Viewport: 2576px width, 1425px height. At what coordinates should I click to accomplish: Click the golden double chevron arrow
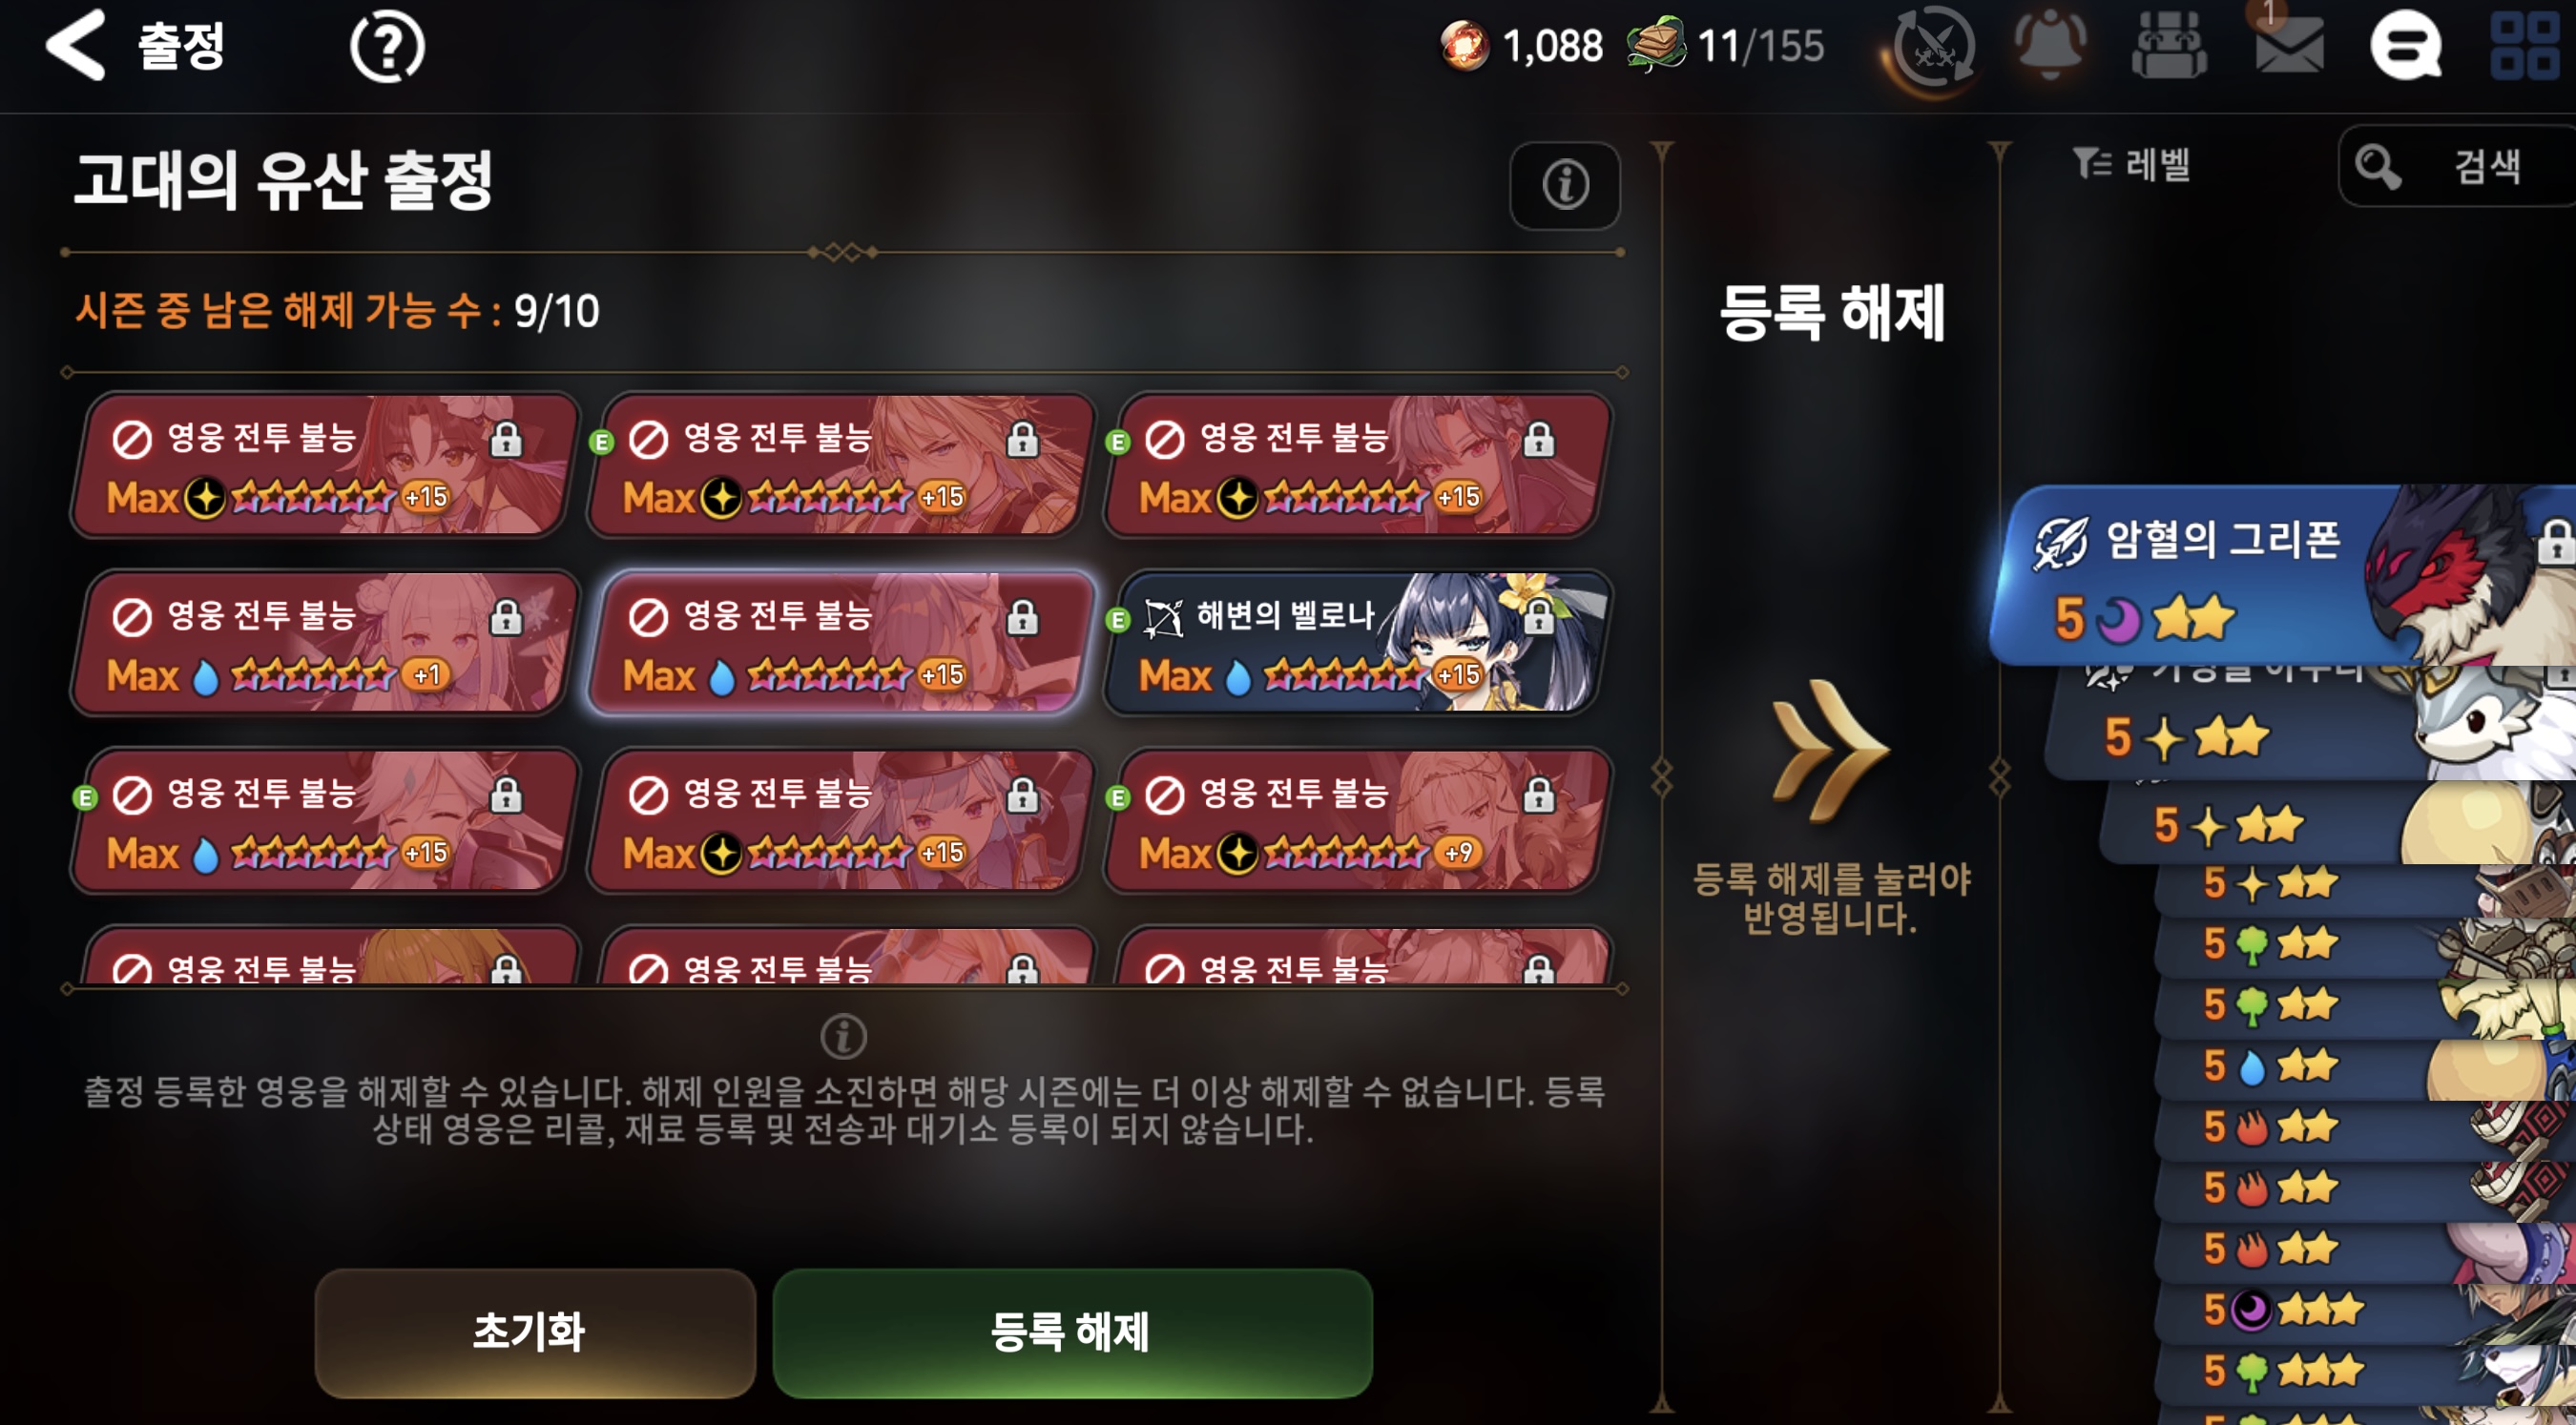[1829, 750]
